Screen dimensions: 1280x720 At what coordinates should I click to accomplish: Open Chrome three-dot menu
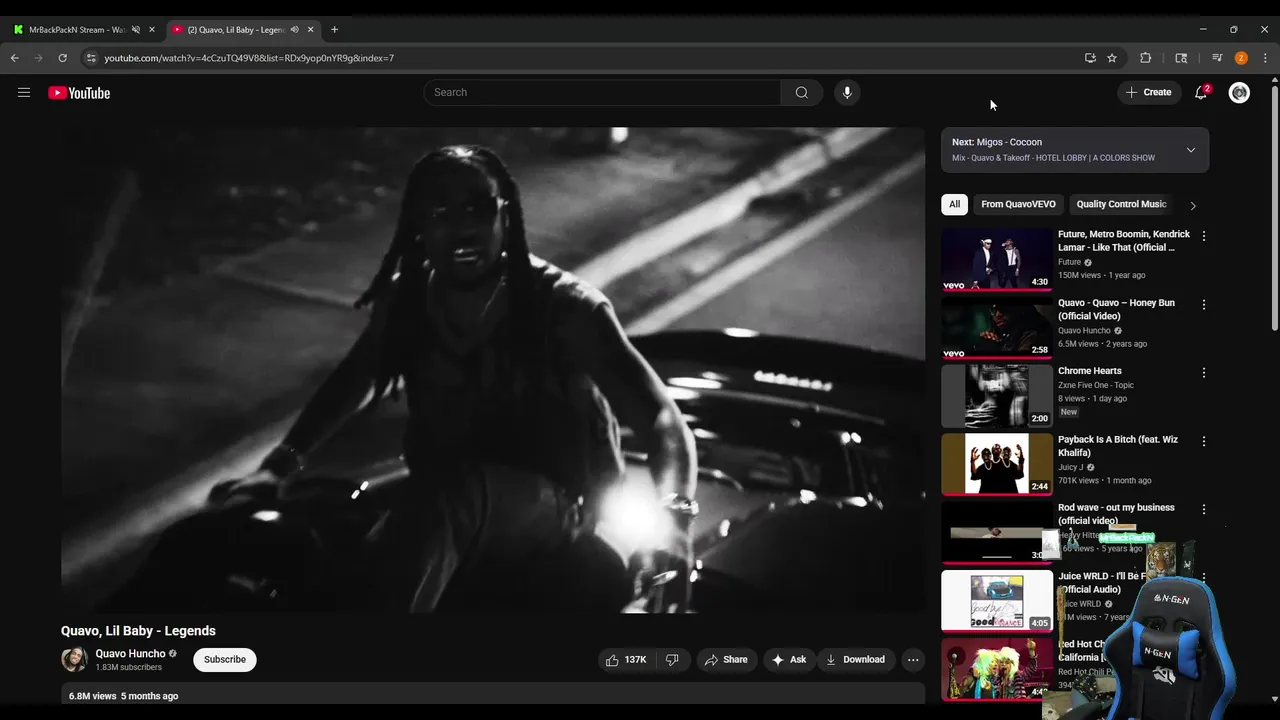[x=1265, y=58]
